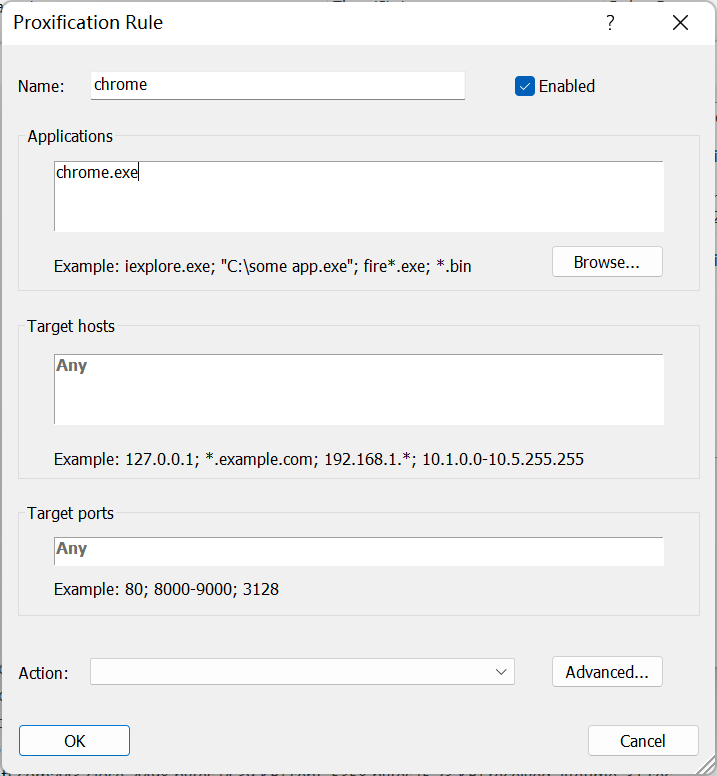
Task: Focus the Target hosts Any field
Action: tap(359, 389)
